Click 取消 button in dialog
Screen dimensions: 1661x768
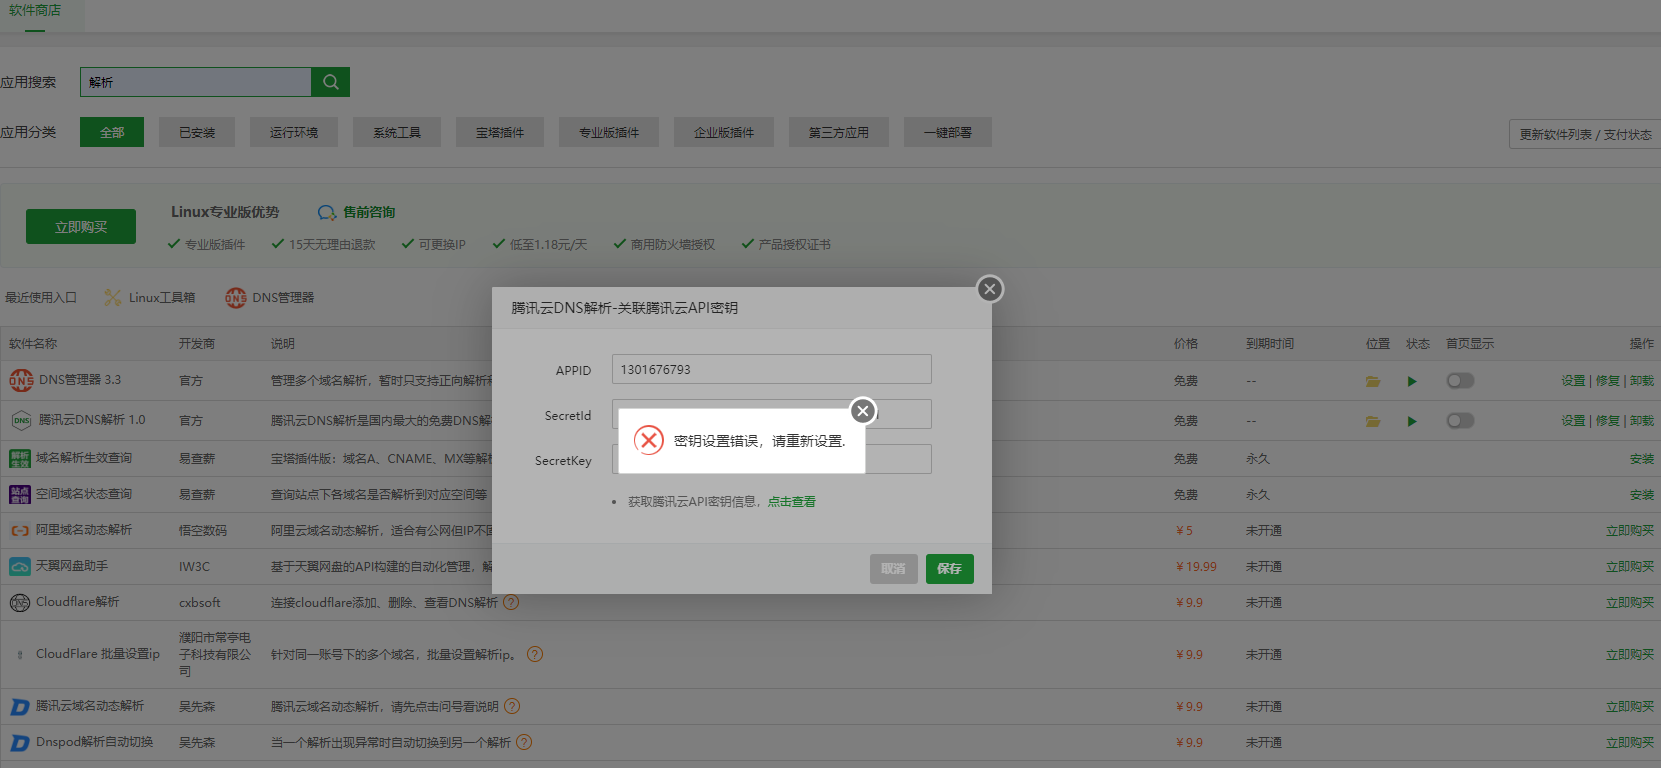point(894,569)
